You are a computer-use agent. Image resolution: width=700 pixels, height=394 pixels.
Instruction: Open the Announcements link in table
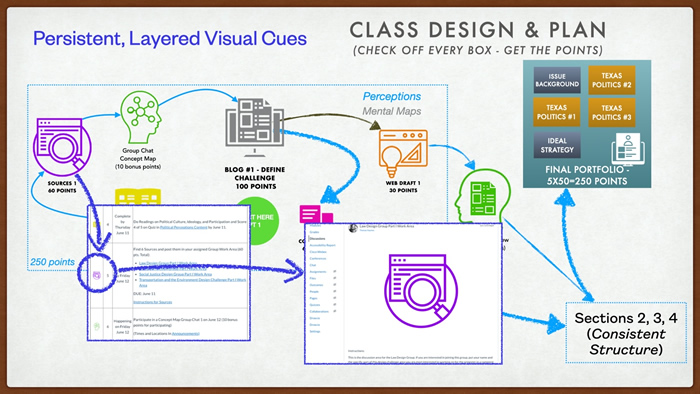click(x=186, y=333)
